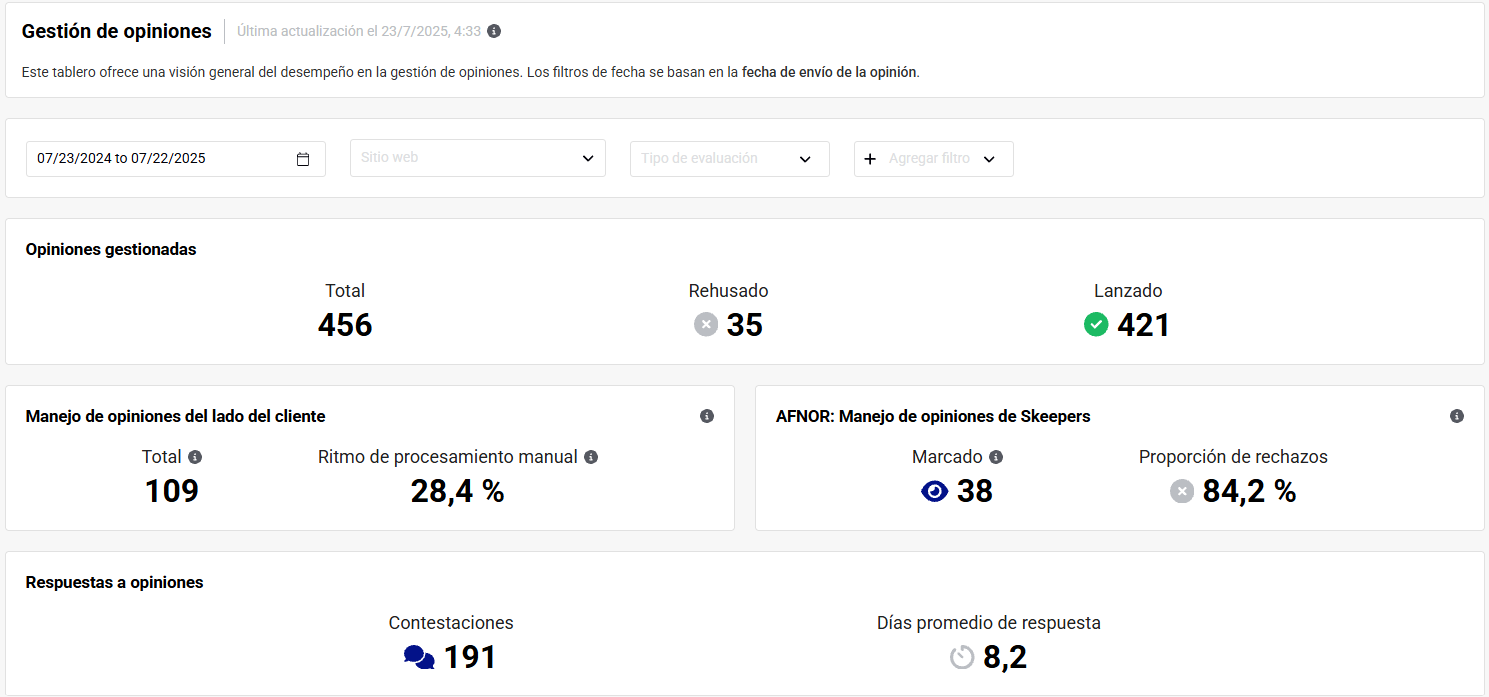This screenshot has height=697, width=1489.
Task: Click the timer icon beside Días promedio de respuesta
Action: (x=962, y=657)
